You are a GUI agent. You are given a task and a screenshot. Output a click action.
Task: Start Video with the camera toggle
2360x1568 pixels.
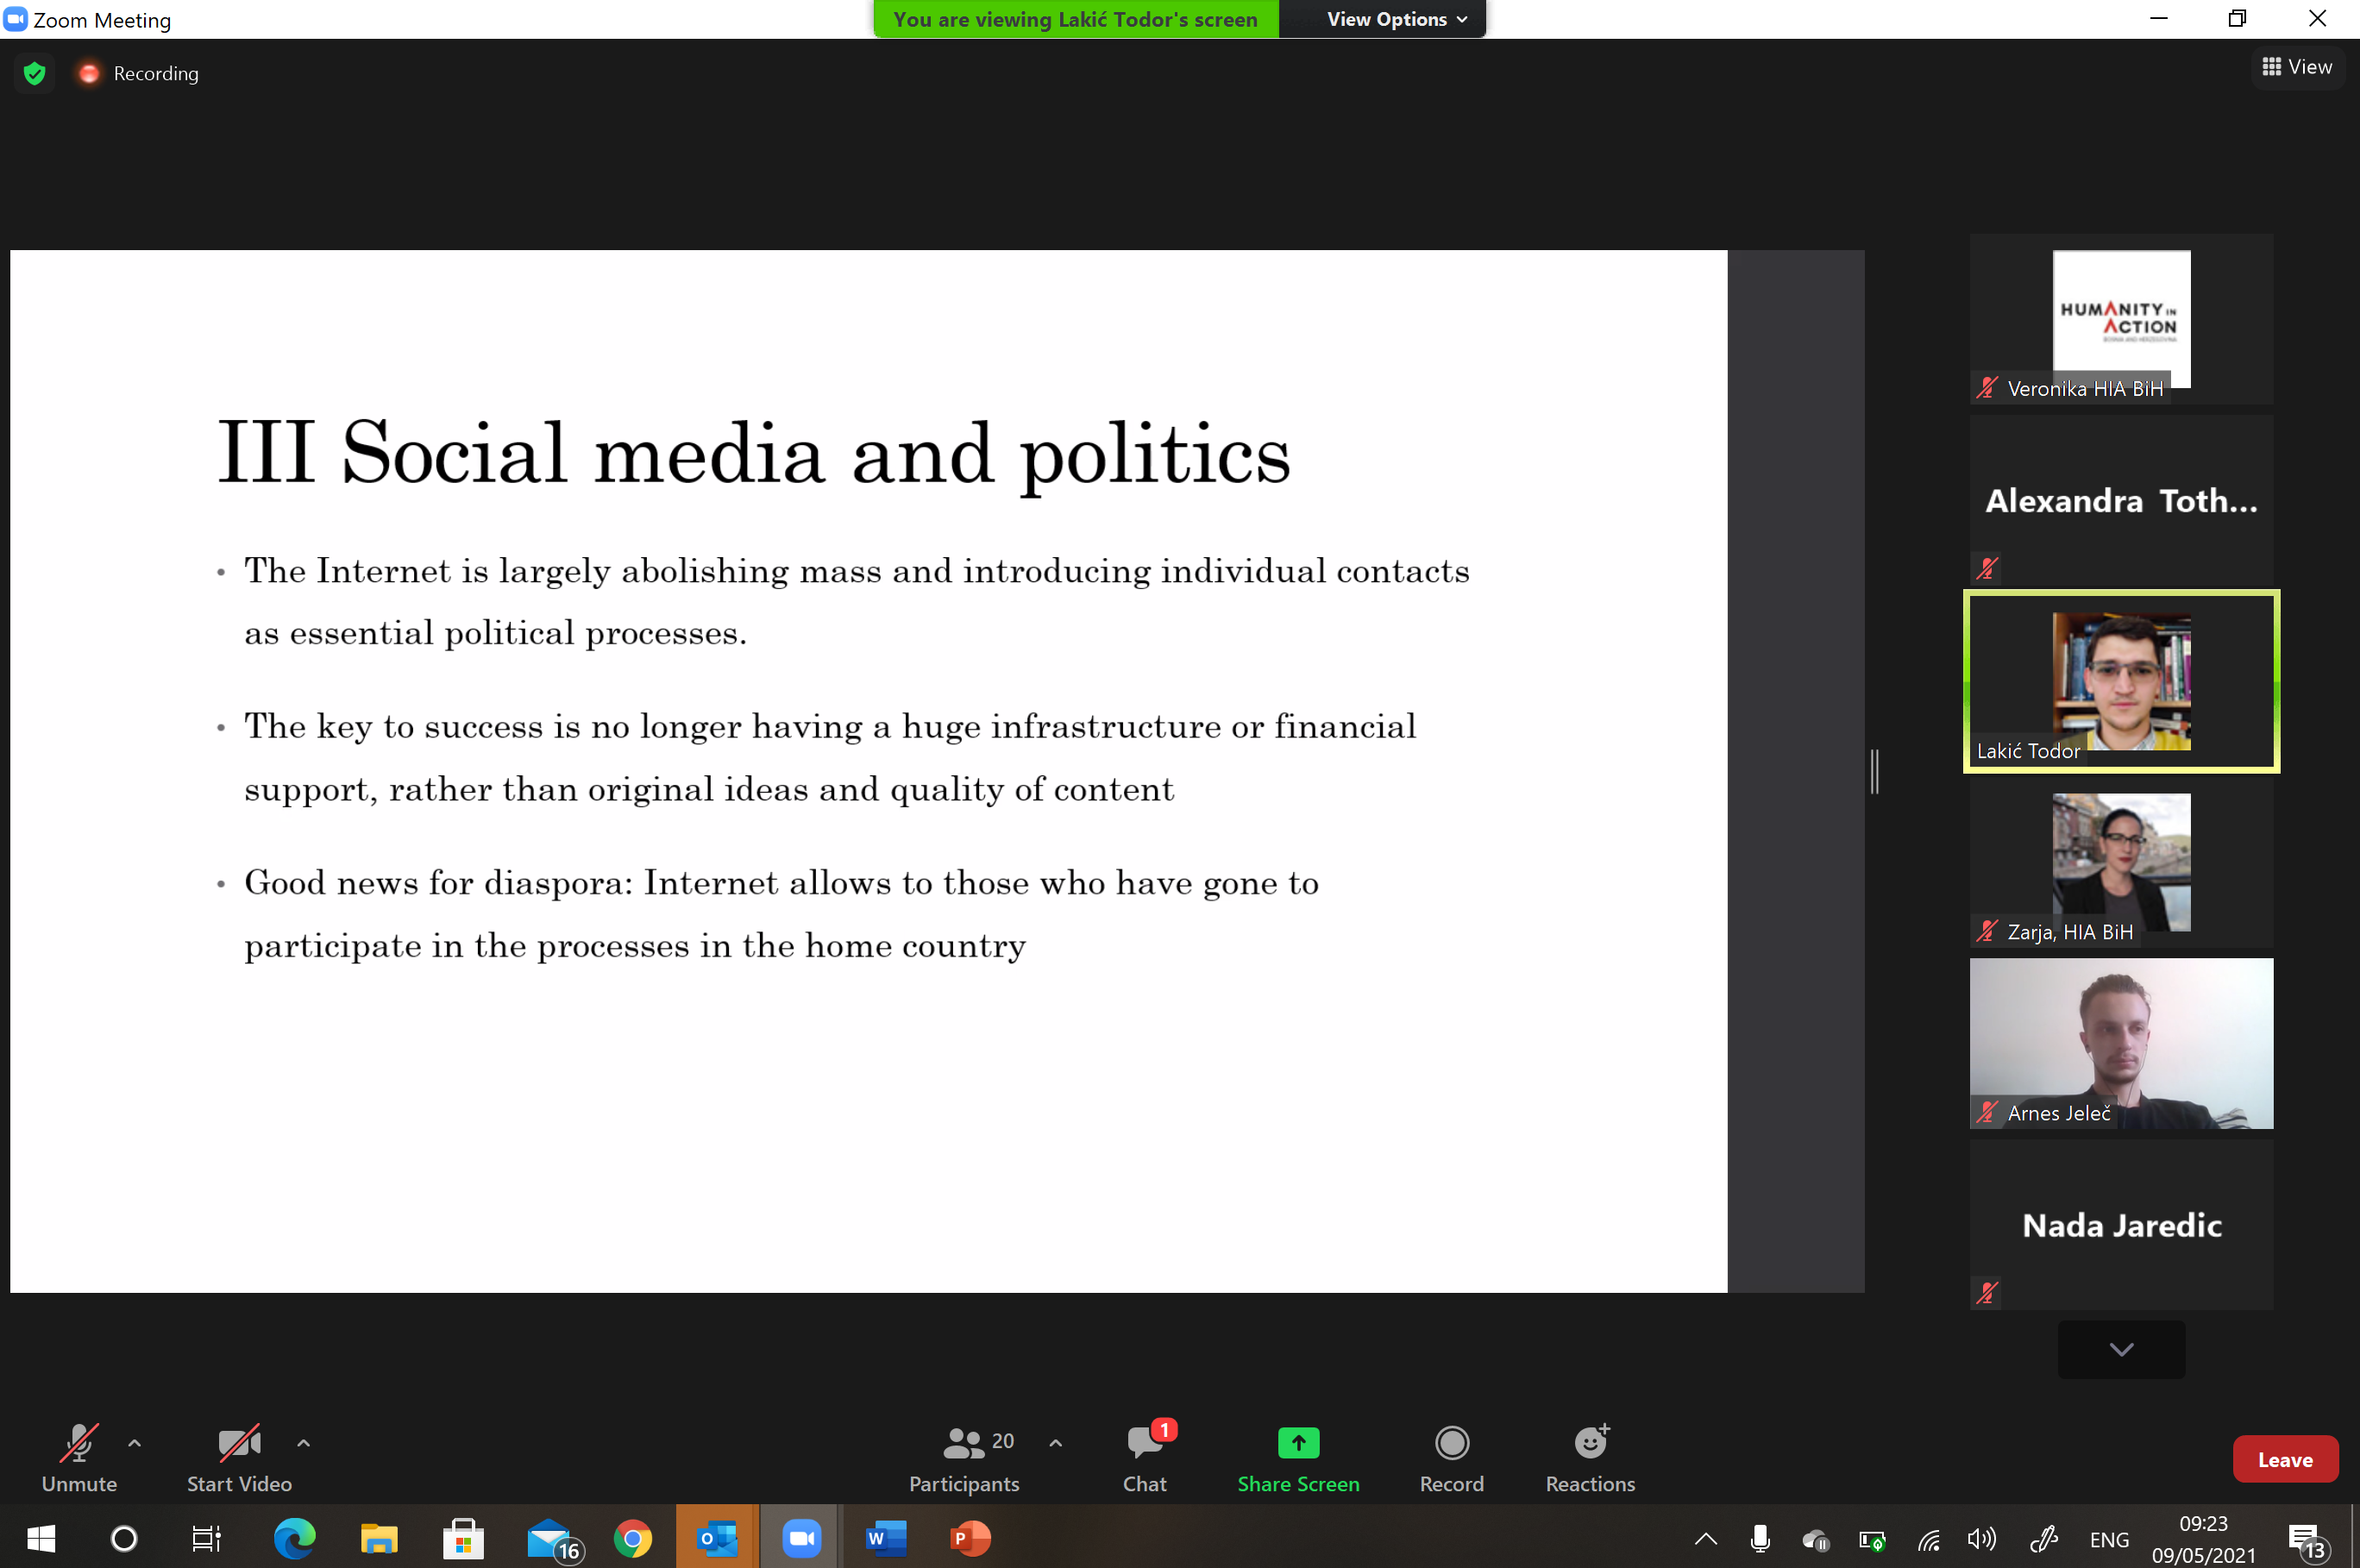tap(239, 1457)
